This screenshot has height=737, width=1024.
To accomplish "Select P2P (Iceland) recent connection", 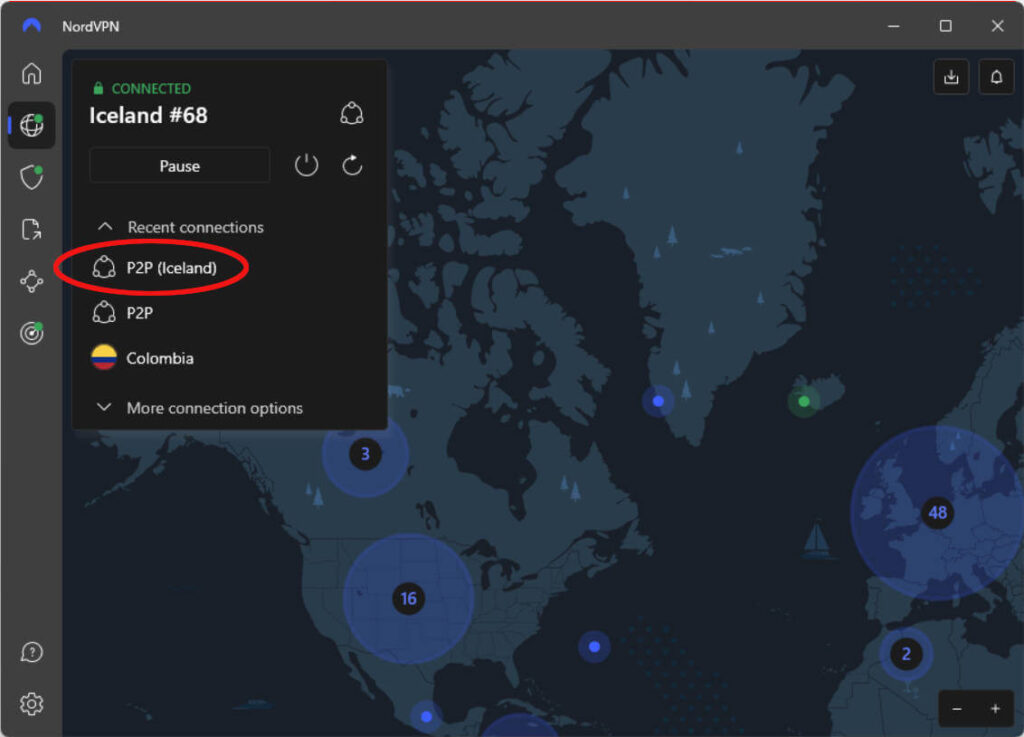I will coord(154,268).
